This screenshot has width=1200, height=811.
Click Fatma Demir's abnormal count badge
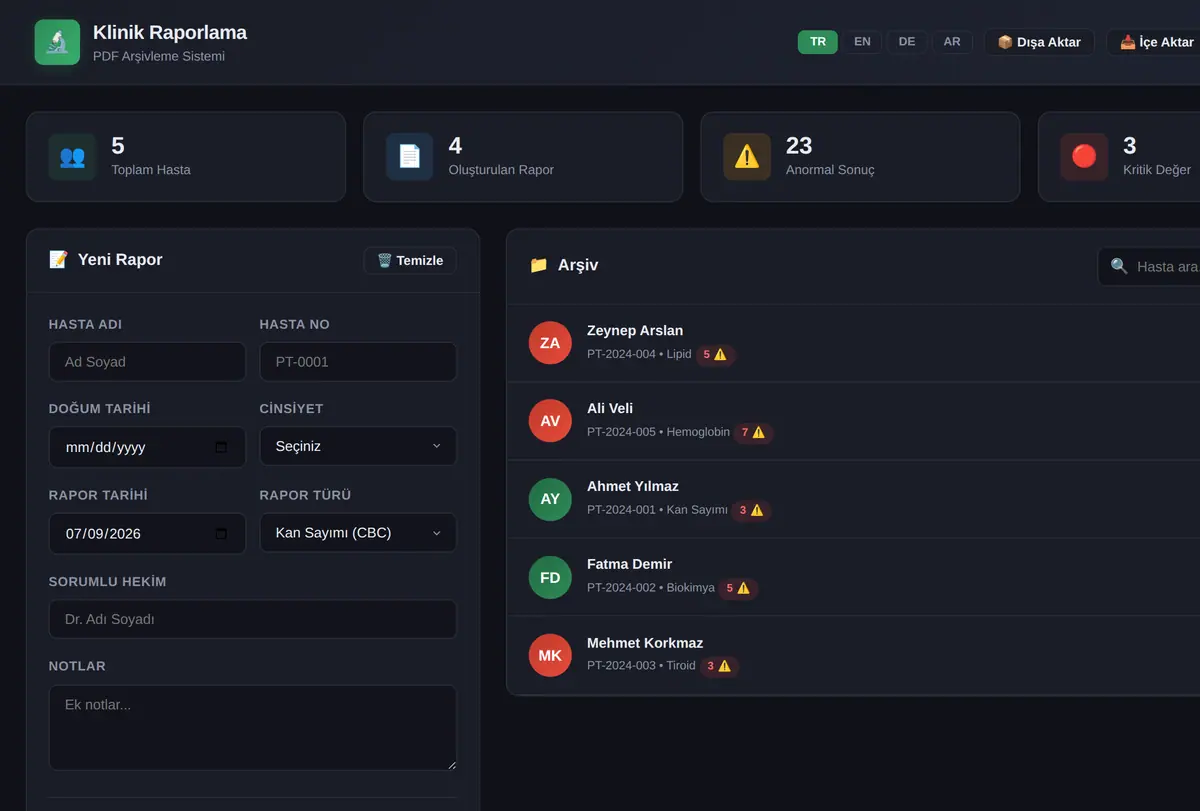739,588
